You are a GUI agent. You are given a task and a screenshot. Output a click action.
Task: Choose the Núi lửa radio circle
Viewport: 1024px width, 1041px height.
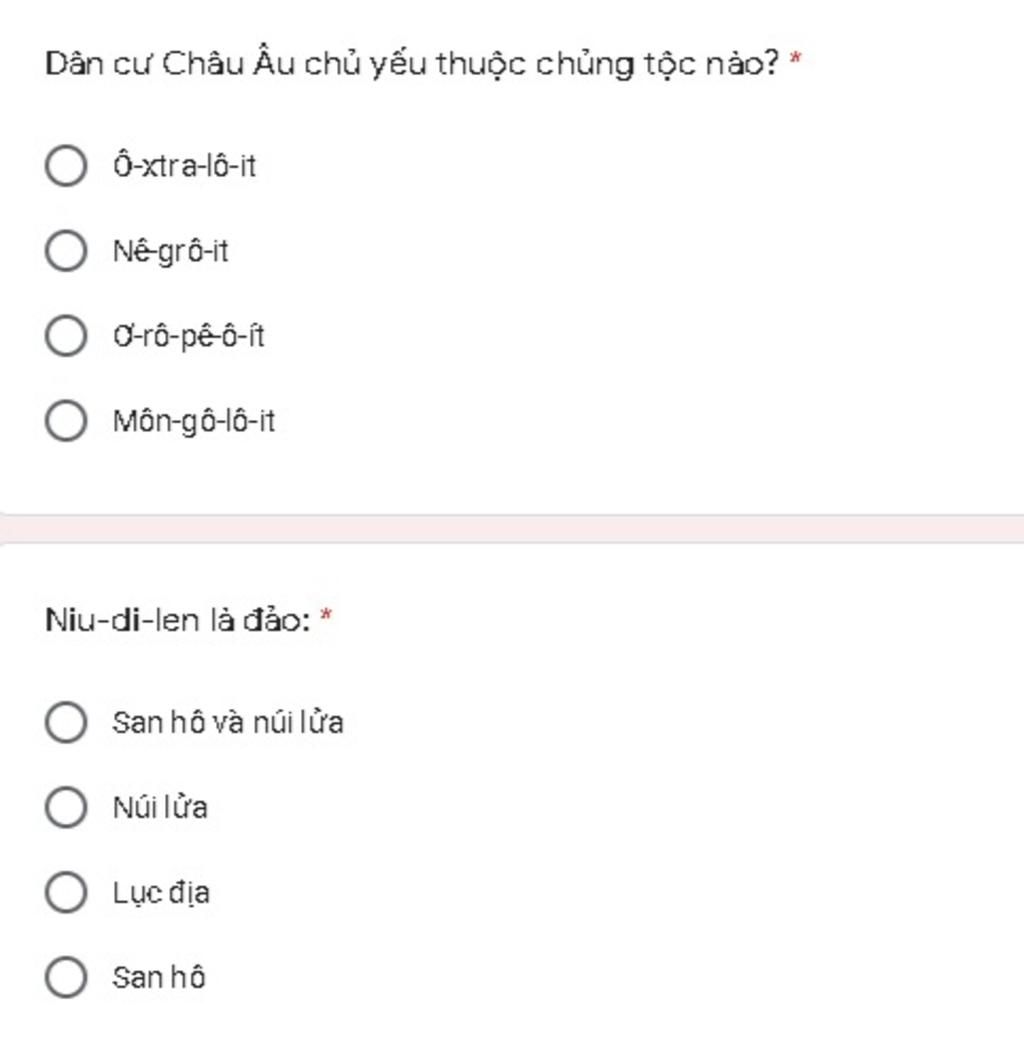click(66, 807)
